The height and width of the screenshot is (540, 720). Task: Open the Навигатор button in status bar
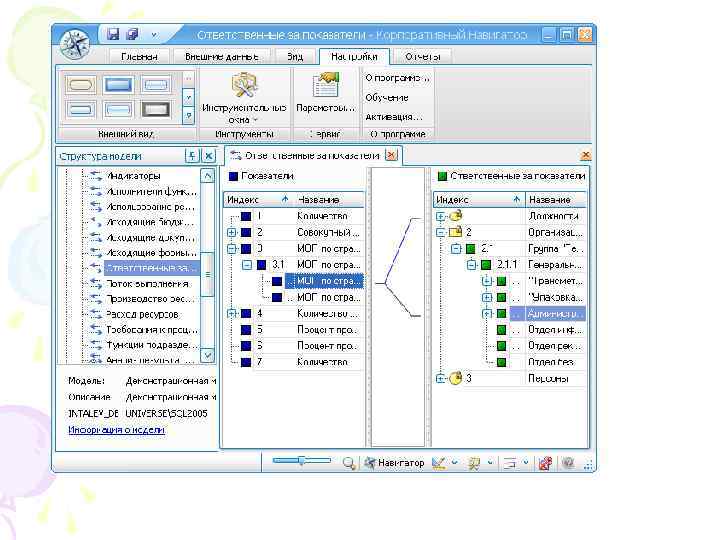[395, 463]
